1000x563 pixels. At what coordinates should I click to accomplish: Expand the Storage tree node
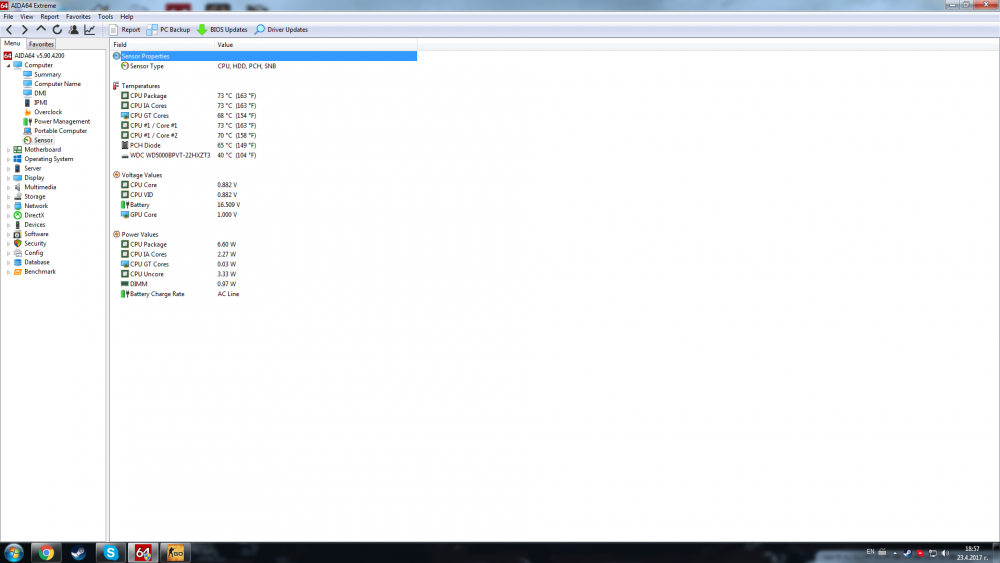pos(8,197)
